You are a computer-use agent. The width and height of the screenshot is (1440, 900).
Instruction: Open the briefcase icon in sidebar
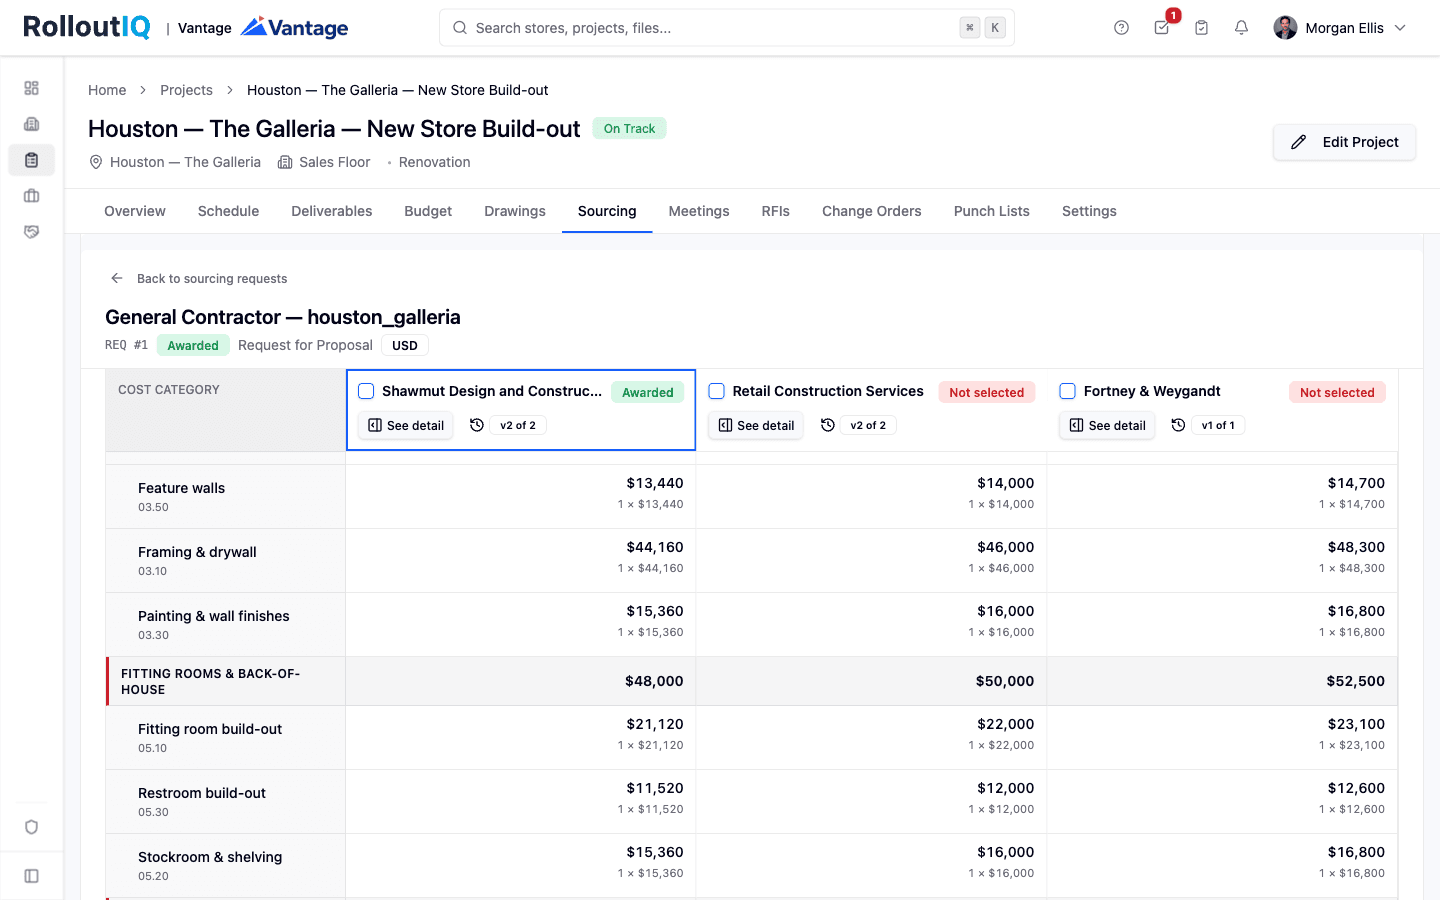coord(31,196)
